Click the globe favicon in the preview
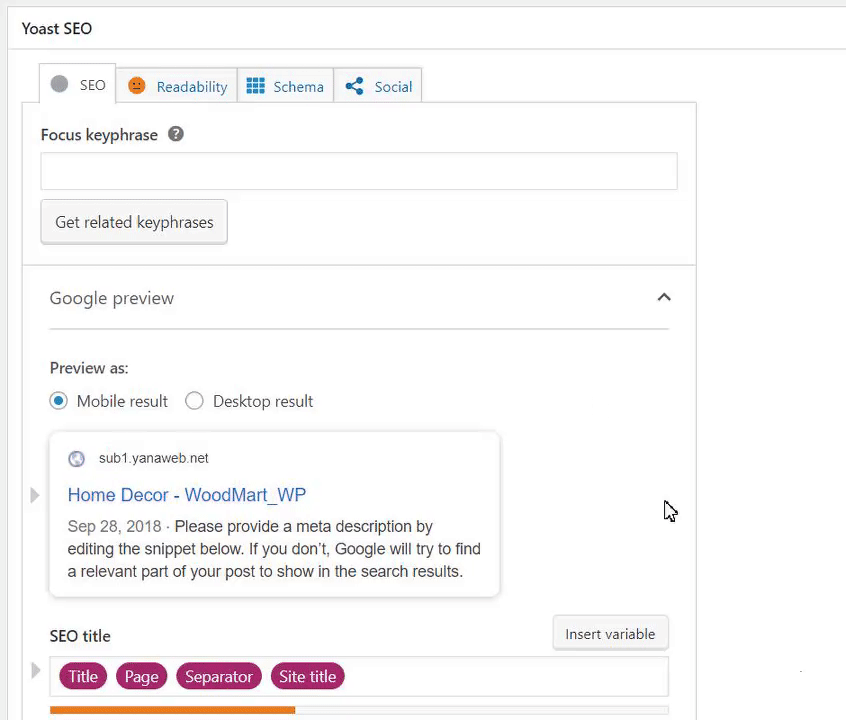Screen dimensions: 846x720 77,459
